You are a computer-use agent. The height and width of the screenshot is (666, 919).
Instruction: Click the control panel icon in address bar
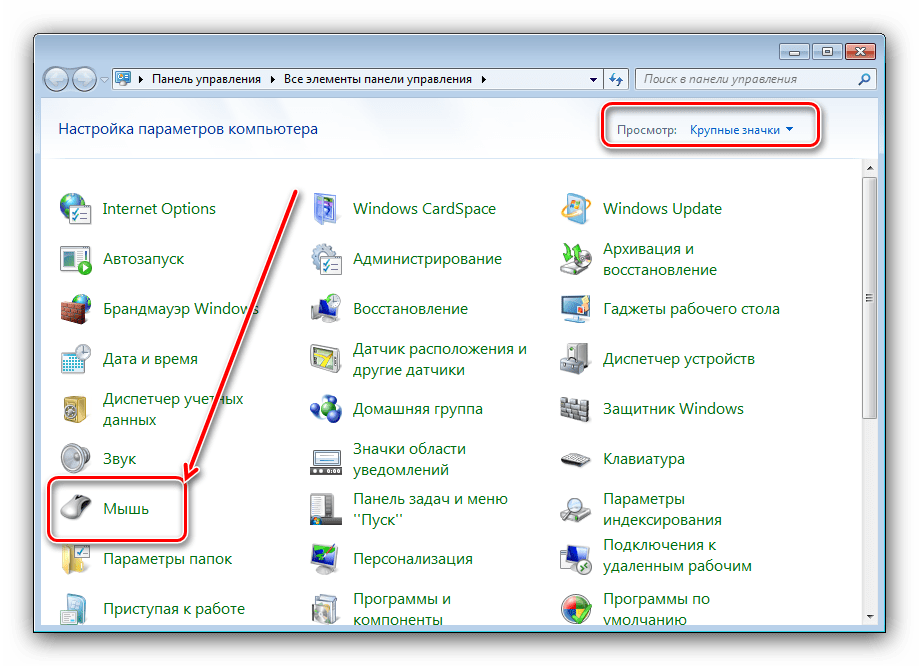[x=123, y=79]
